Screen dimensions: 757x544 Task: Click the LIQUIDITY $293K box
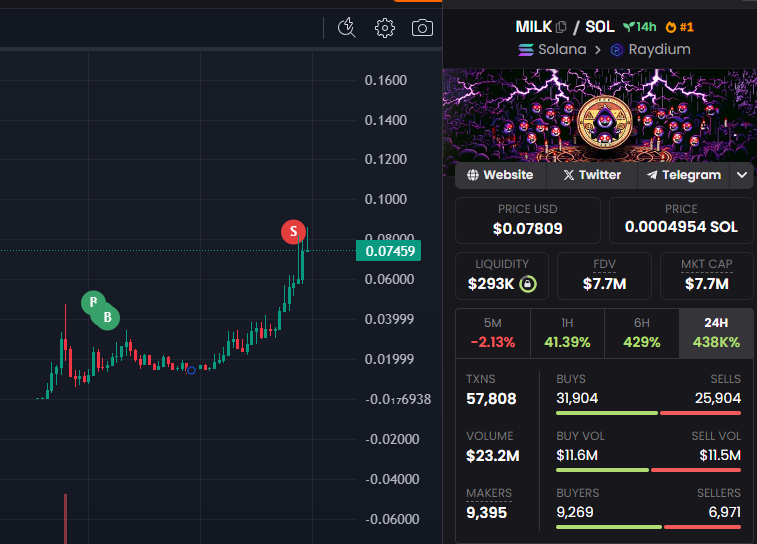click(x=502, y=276)
